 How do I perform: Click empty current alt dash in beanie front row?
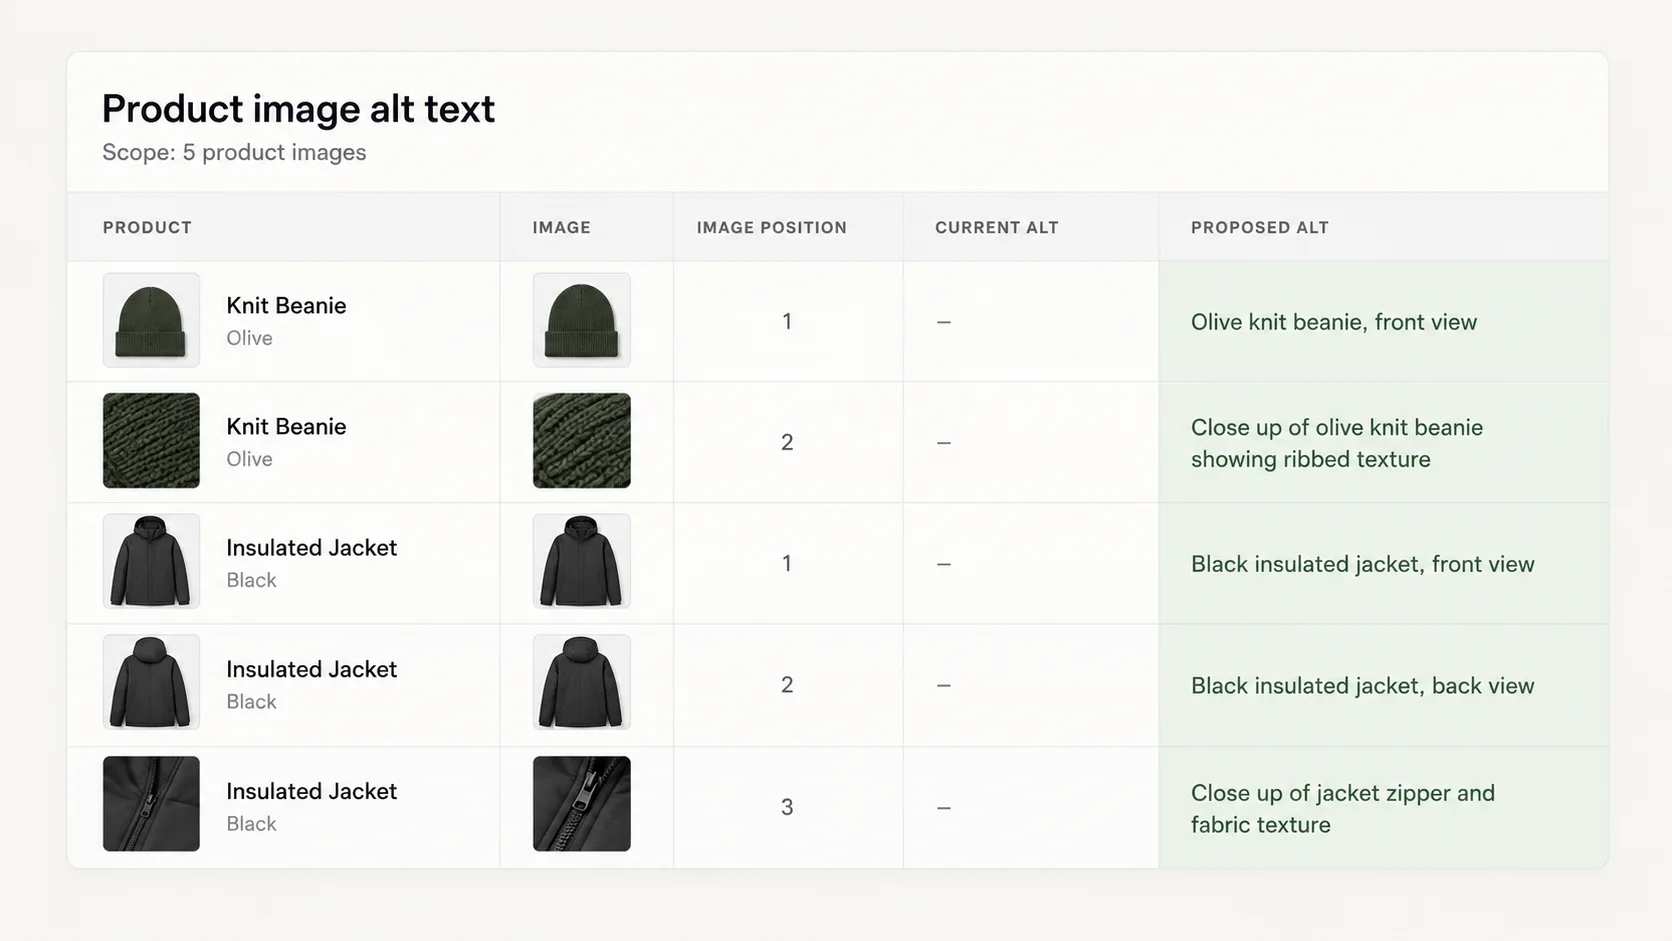pos(943,322)
